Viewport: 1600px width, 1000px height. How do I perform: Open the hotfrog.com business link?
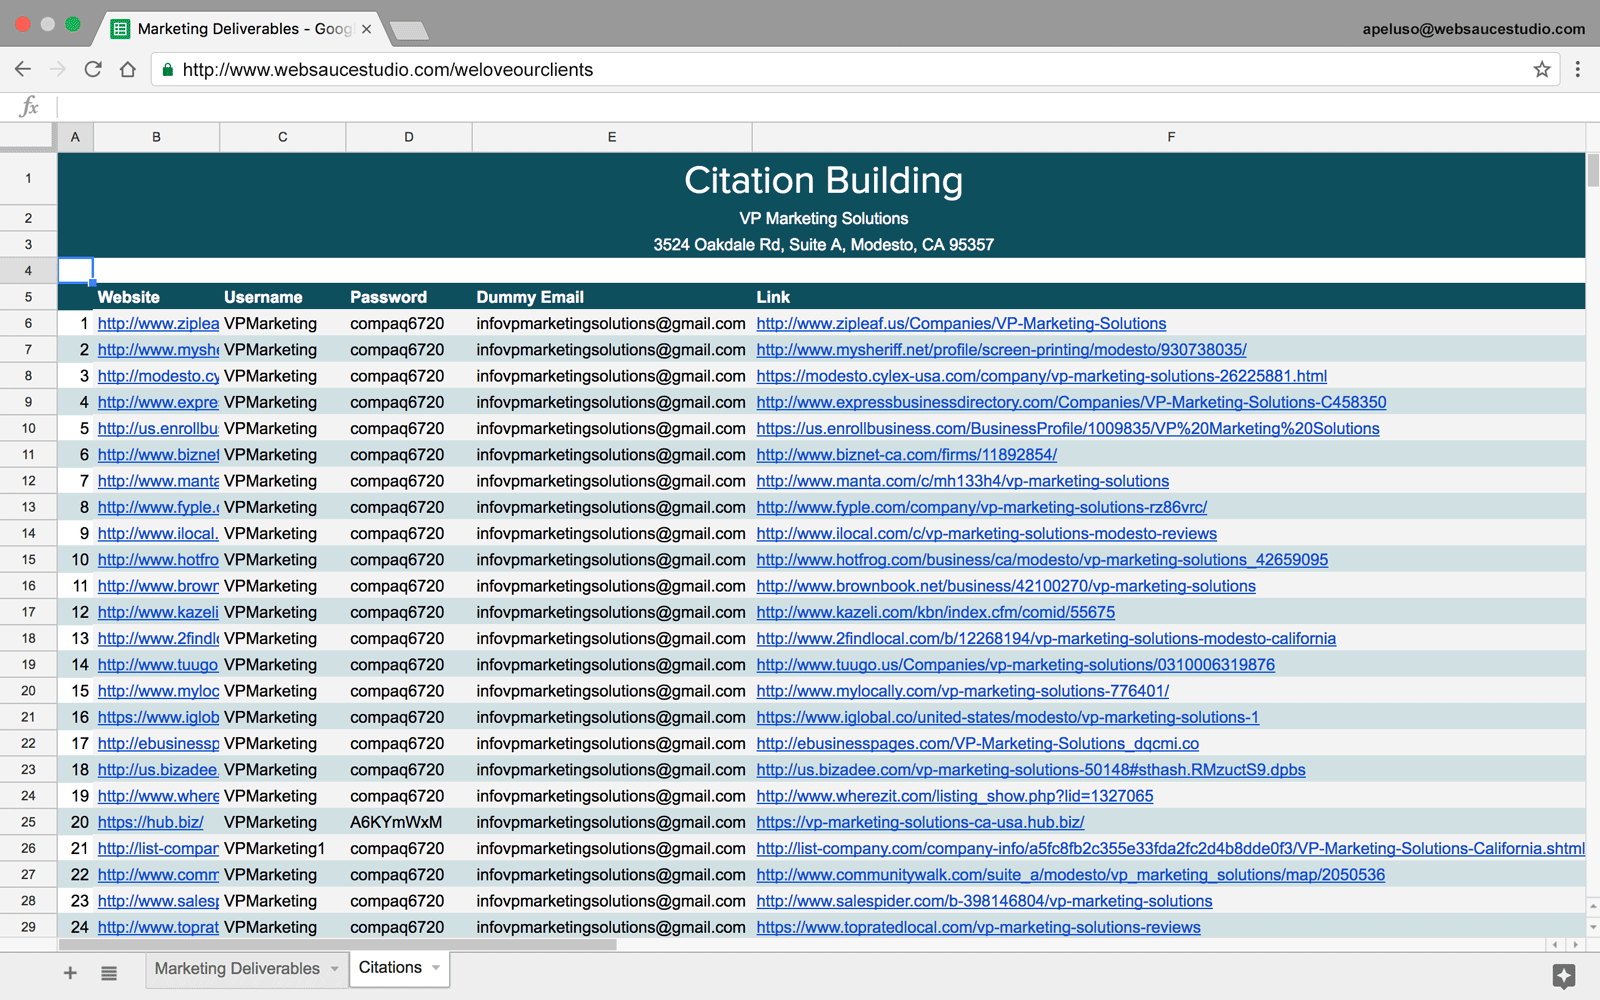(1042, 559)
